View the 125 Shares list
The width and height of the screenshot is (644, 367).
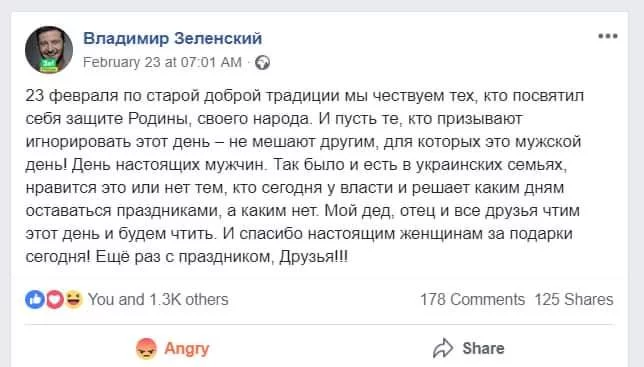574,300
